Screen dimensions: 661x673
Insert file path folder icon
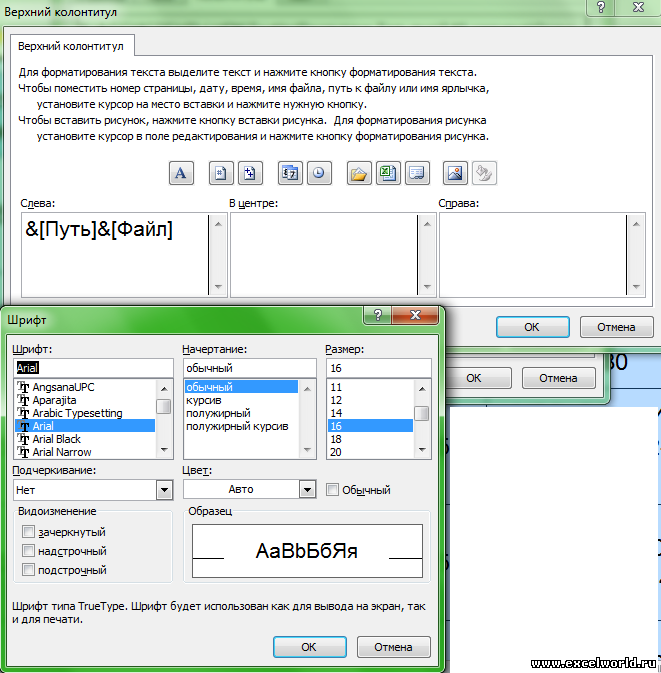359,173
